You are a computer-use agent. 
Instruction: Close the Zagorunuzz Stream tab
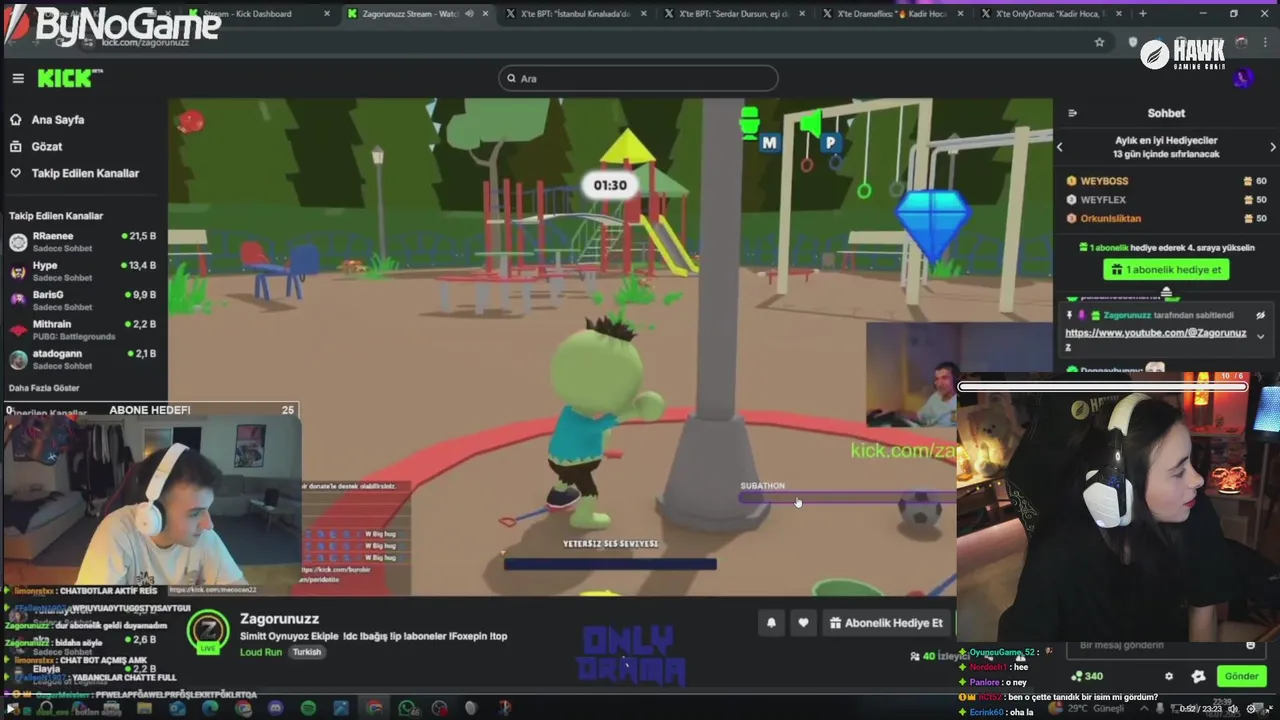(485, 14)
